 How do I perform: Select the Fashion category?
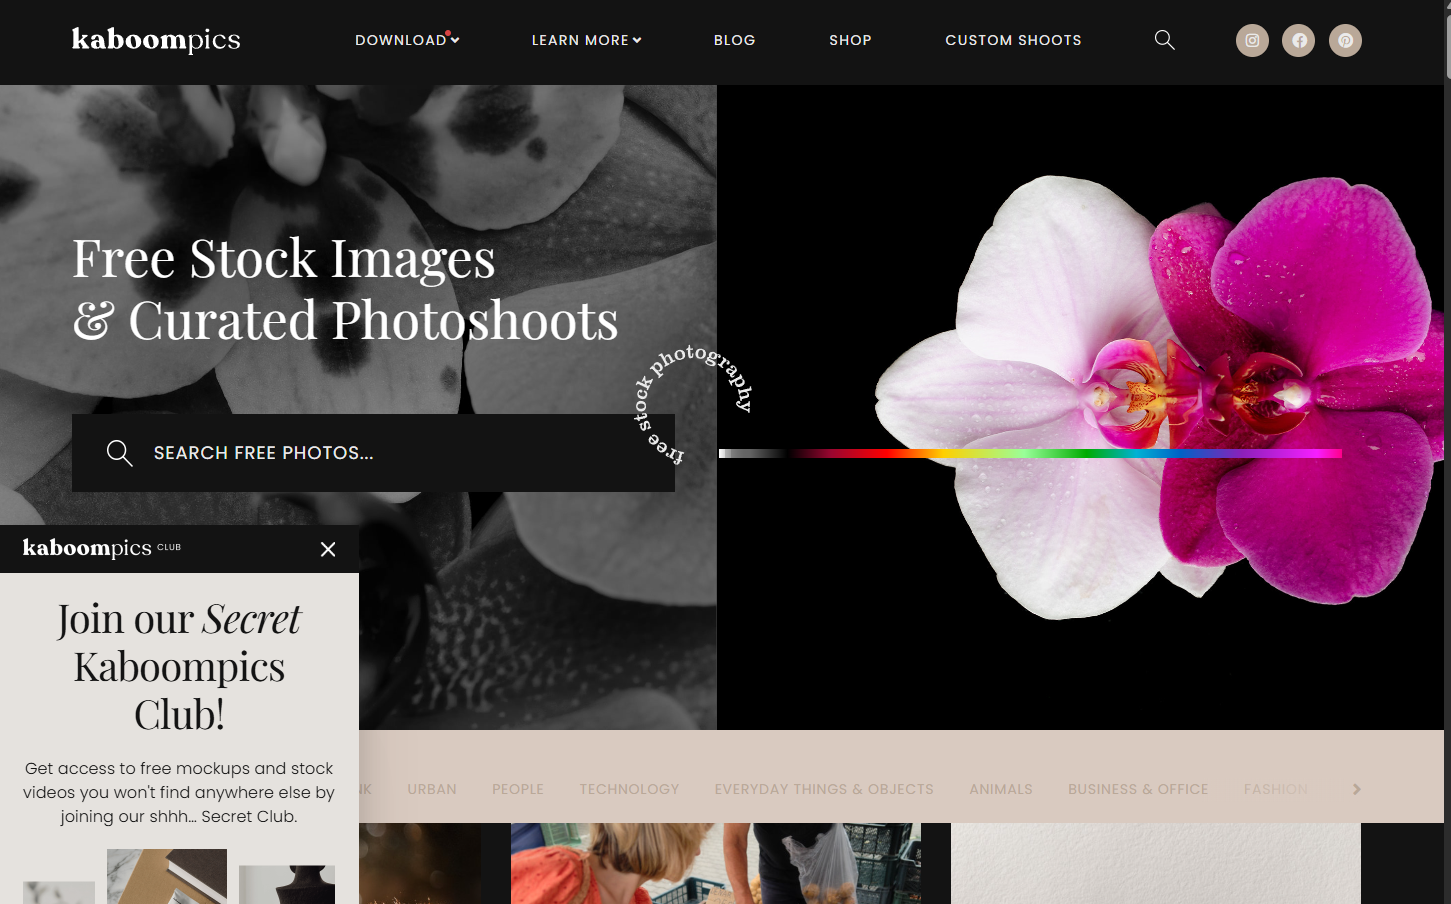point(1276,789)
